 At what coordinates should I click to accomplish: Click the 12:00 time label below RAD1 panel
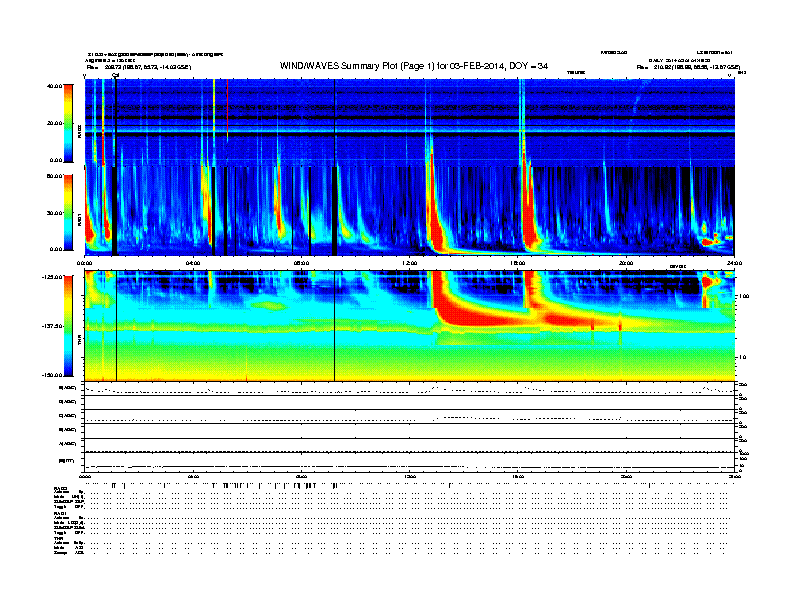pyautogui.click(x=409, y=263)
